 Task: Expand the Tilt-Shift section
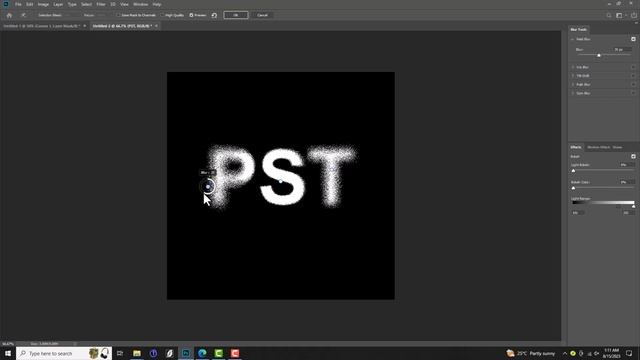(573, 76)
